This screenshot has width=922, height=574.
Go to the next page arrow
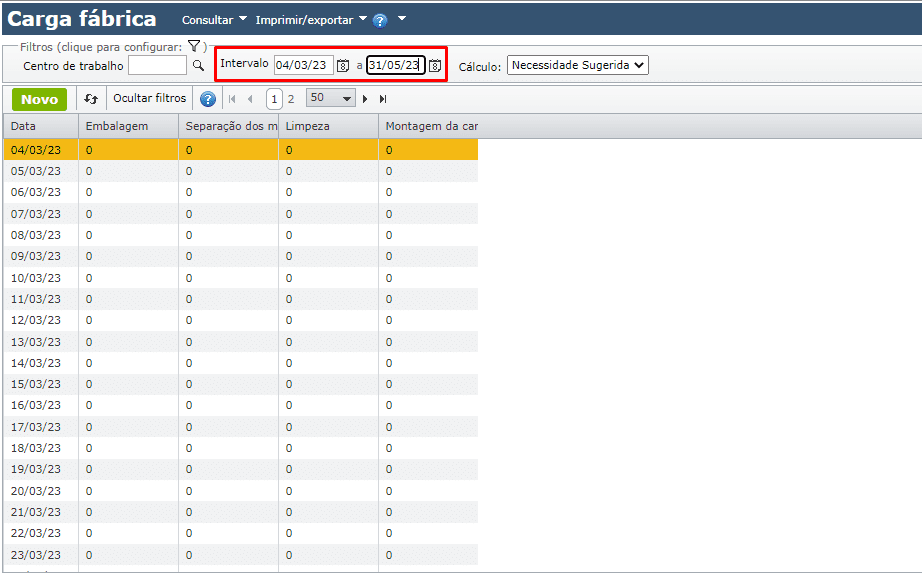click(365, 99)
